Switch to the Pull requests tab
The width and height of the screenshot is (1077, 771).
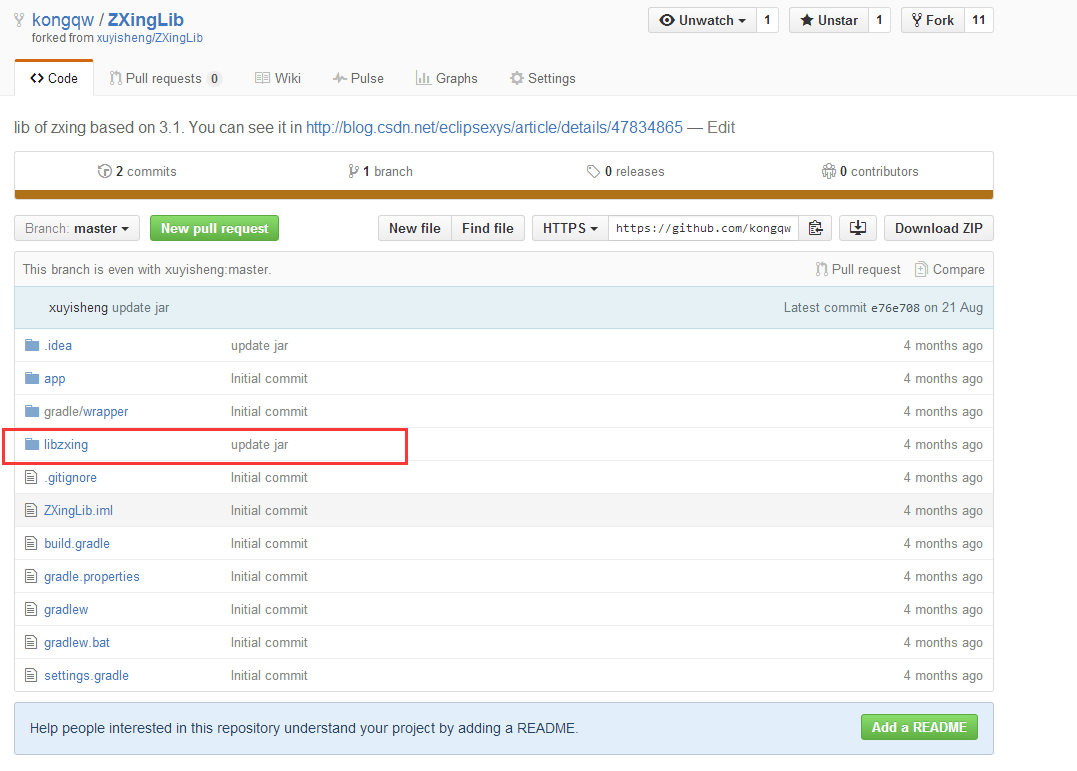pos(164,78)
